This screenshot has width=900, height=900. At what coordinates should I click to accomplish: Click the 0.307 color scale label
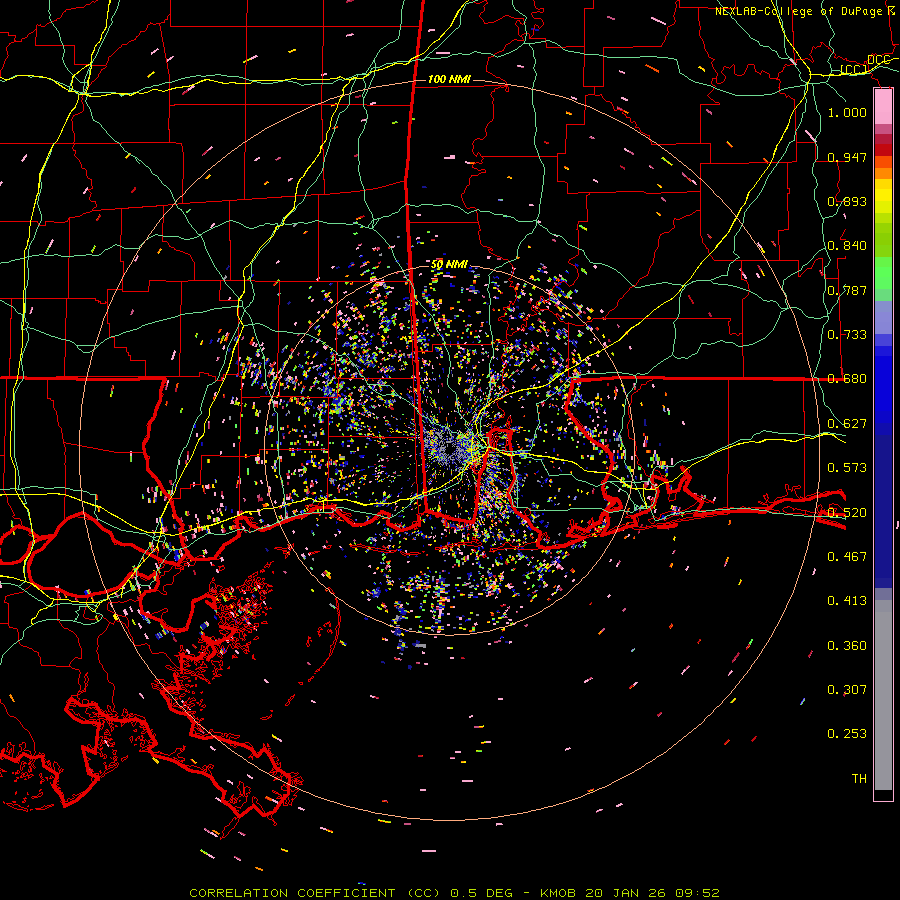[847, 690]
